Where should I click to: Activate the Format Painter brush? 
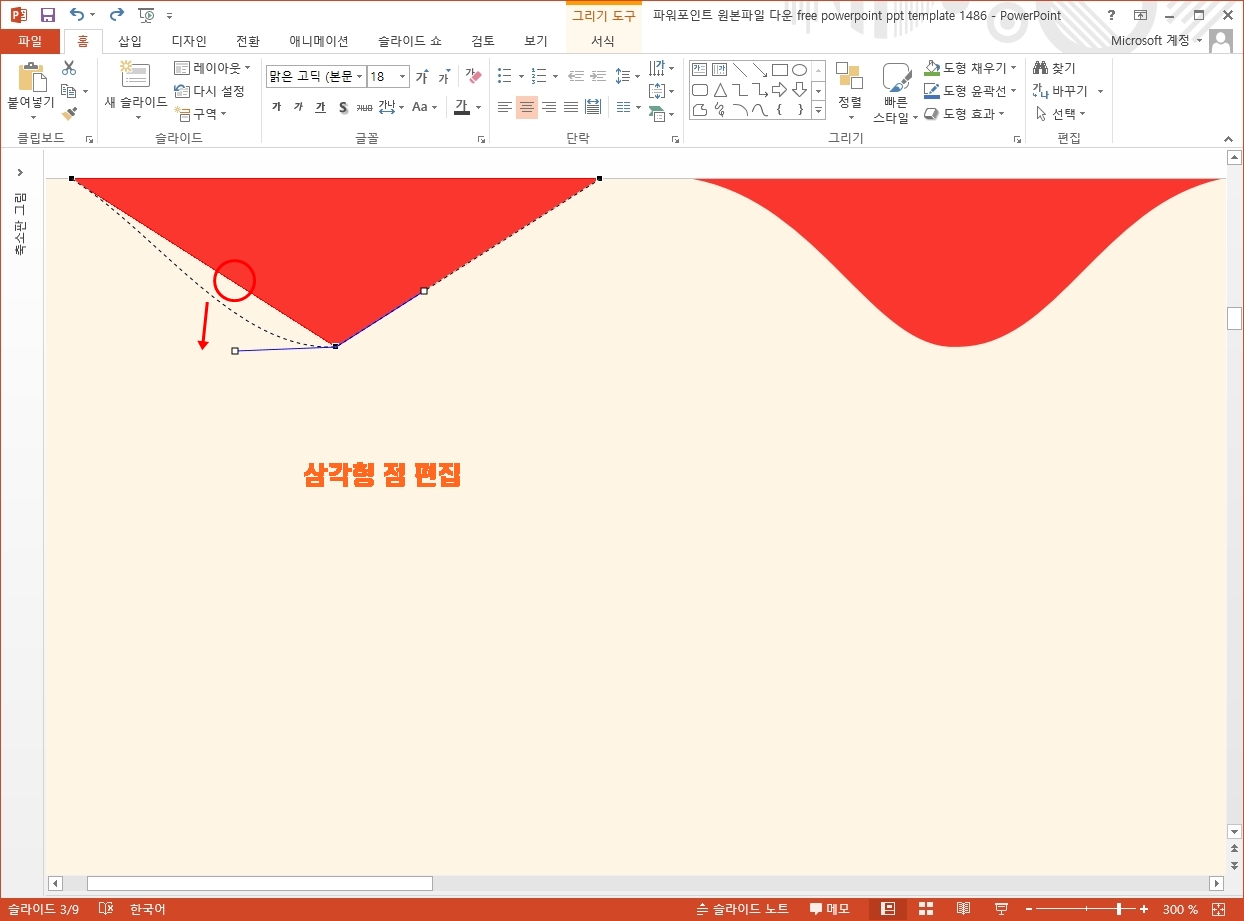point(69,114)
